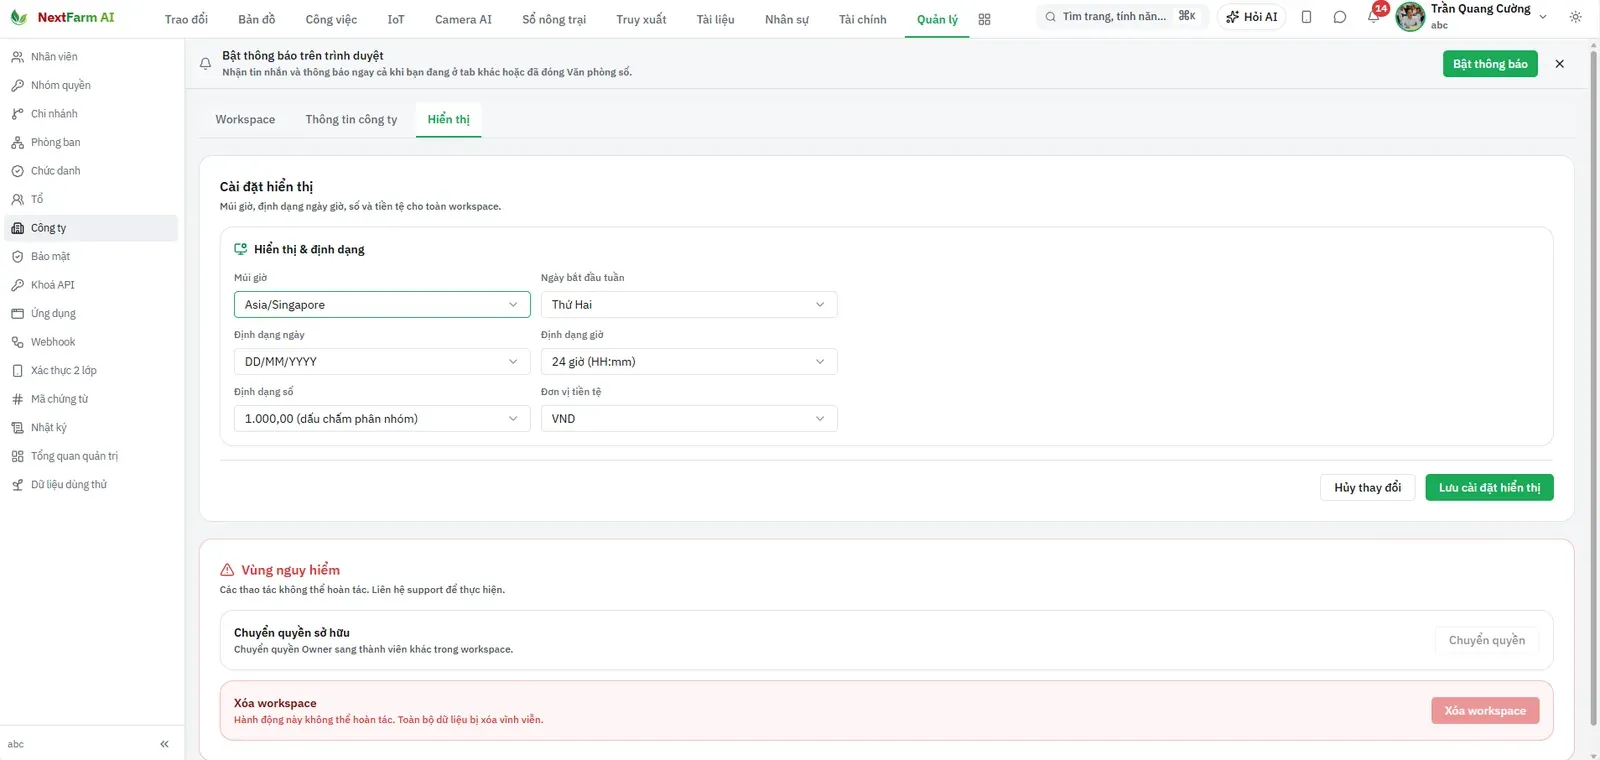Viewport: 1600px width, 760px height.
Task: Open the Ngày bắt đầu tuần dropdown
Action: point(689,305)
